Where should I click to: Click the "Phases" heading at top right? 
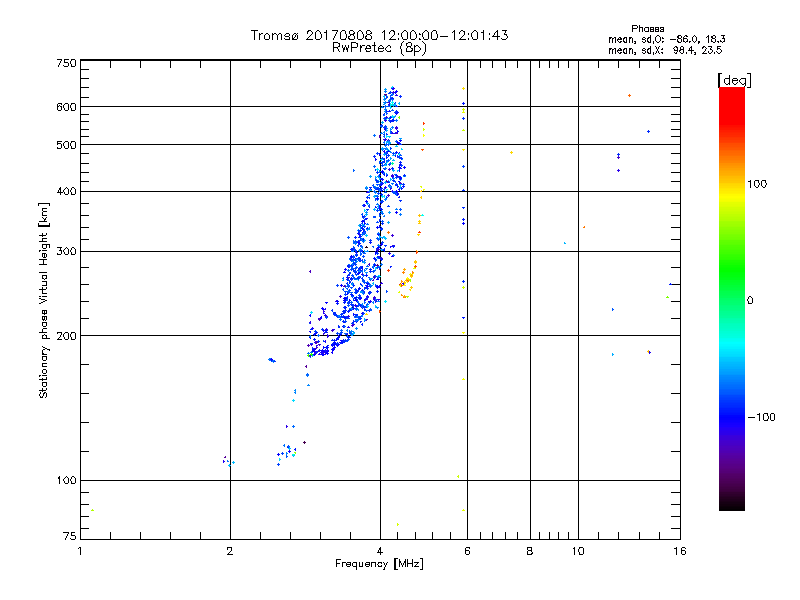tap(647, 29)
